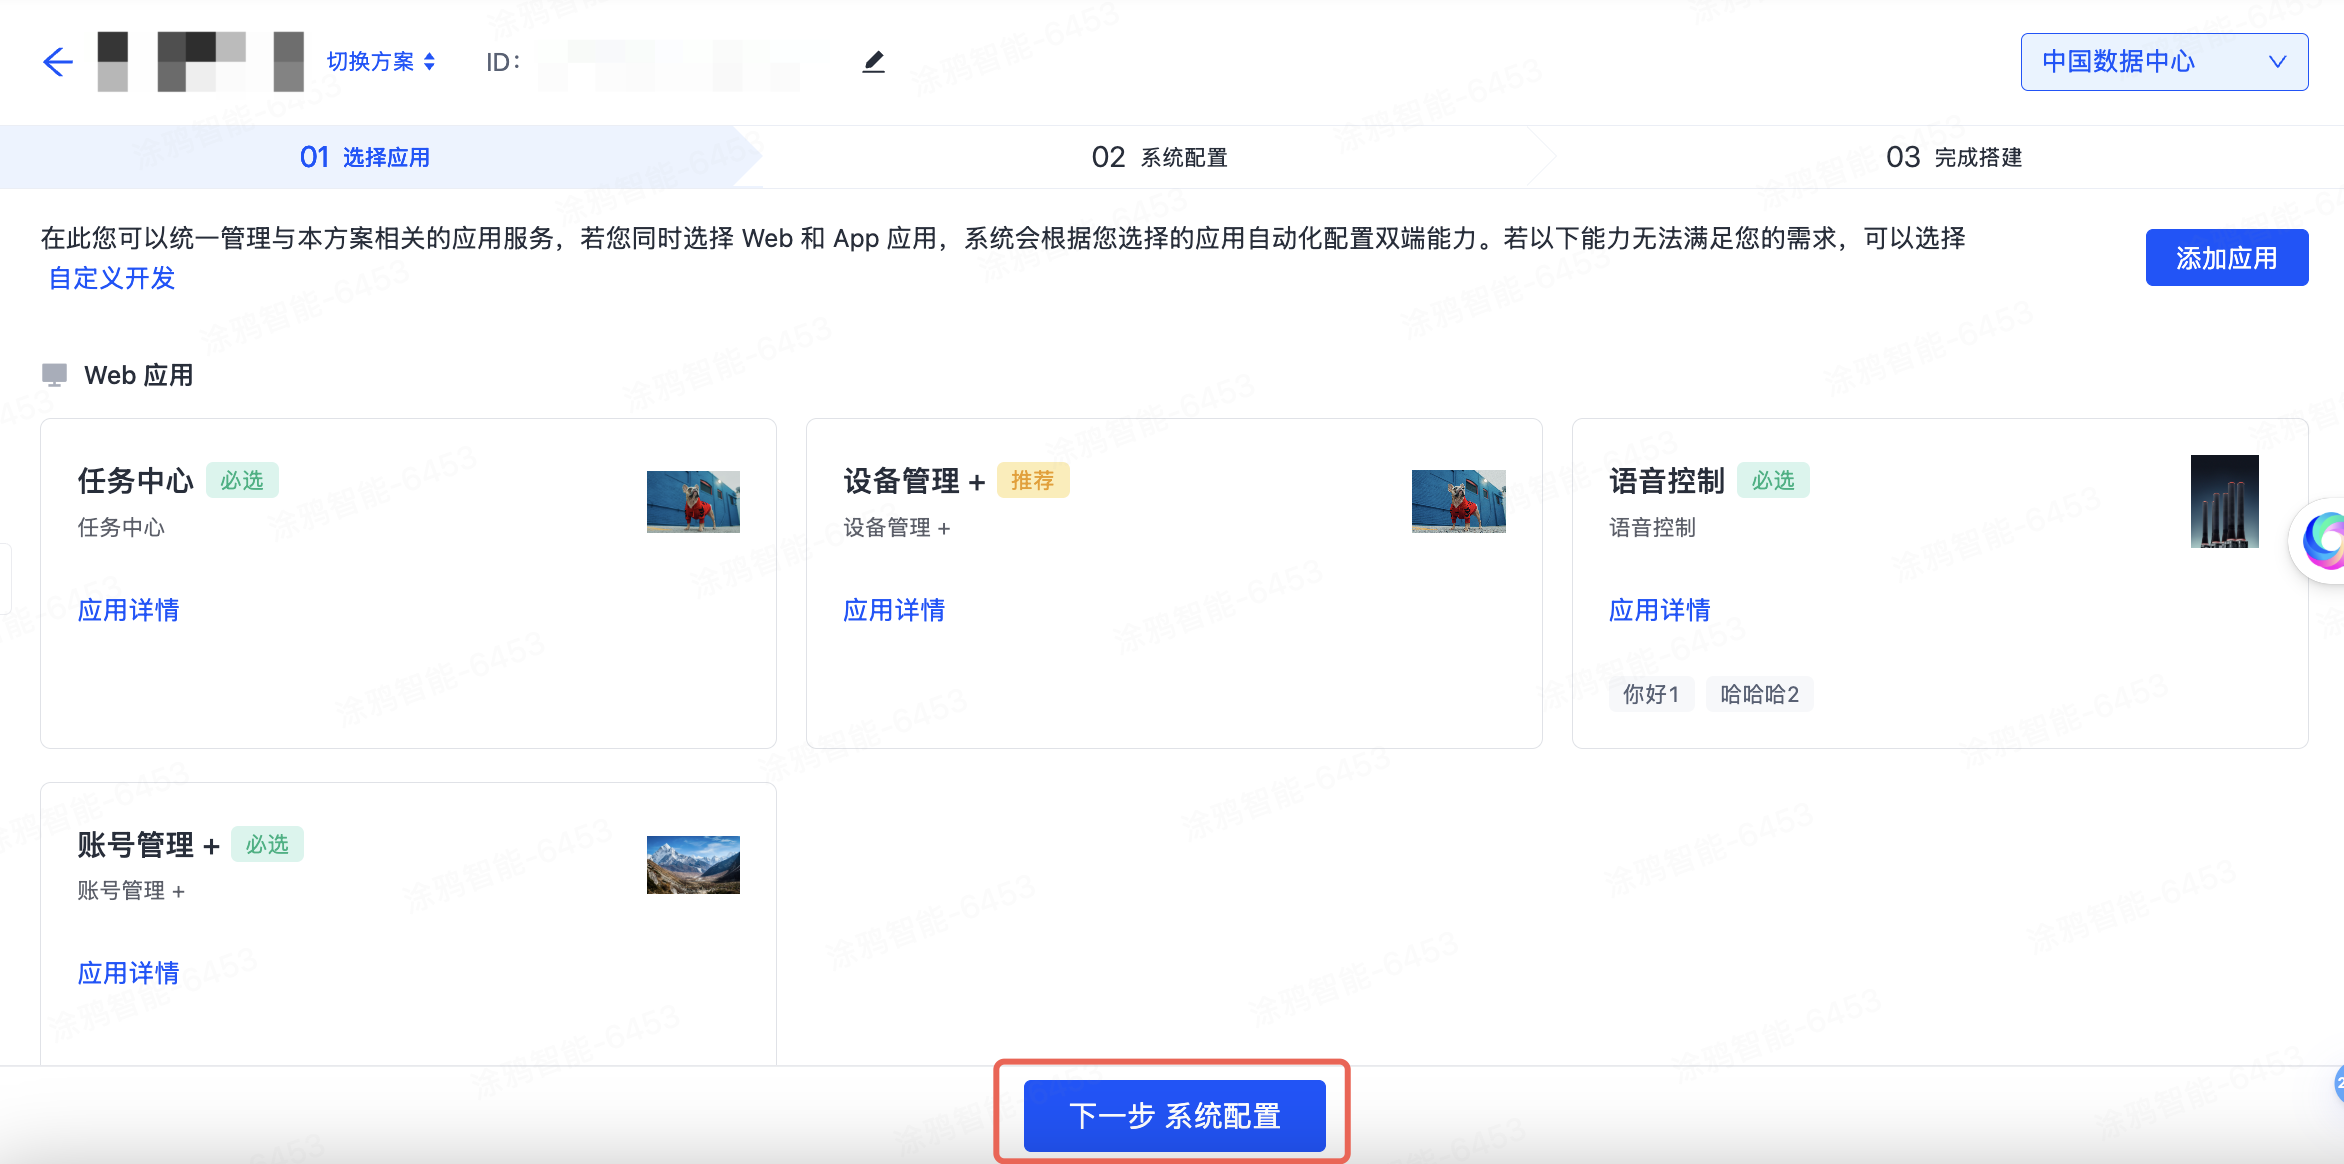Viewport: 2344px width, 1164px height.
Task: Collapse the 中国数据中心 selector chevron
Action: point(2278,61)
